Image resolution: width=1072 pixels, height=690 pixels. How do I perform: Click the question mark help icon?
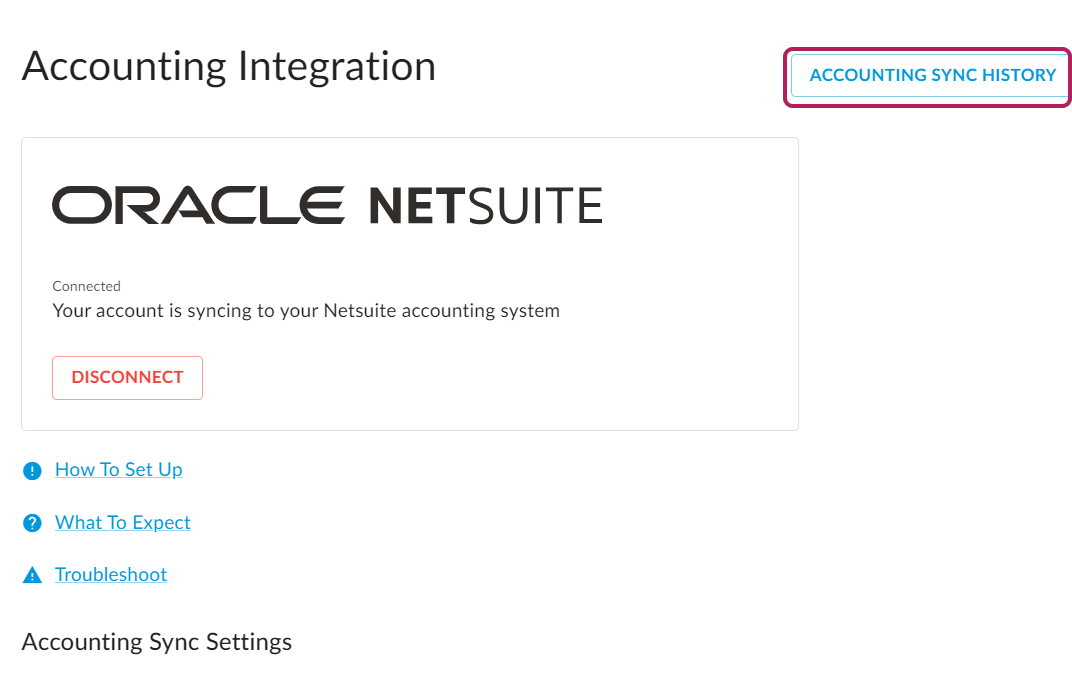point(33,523)
